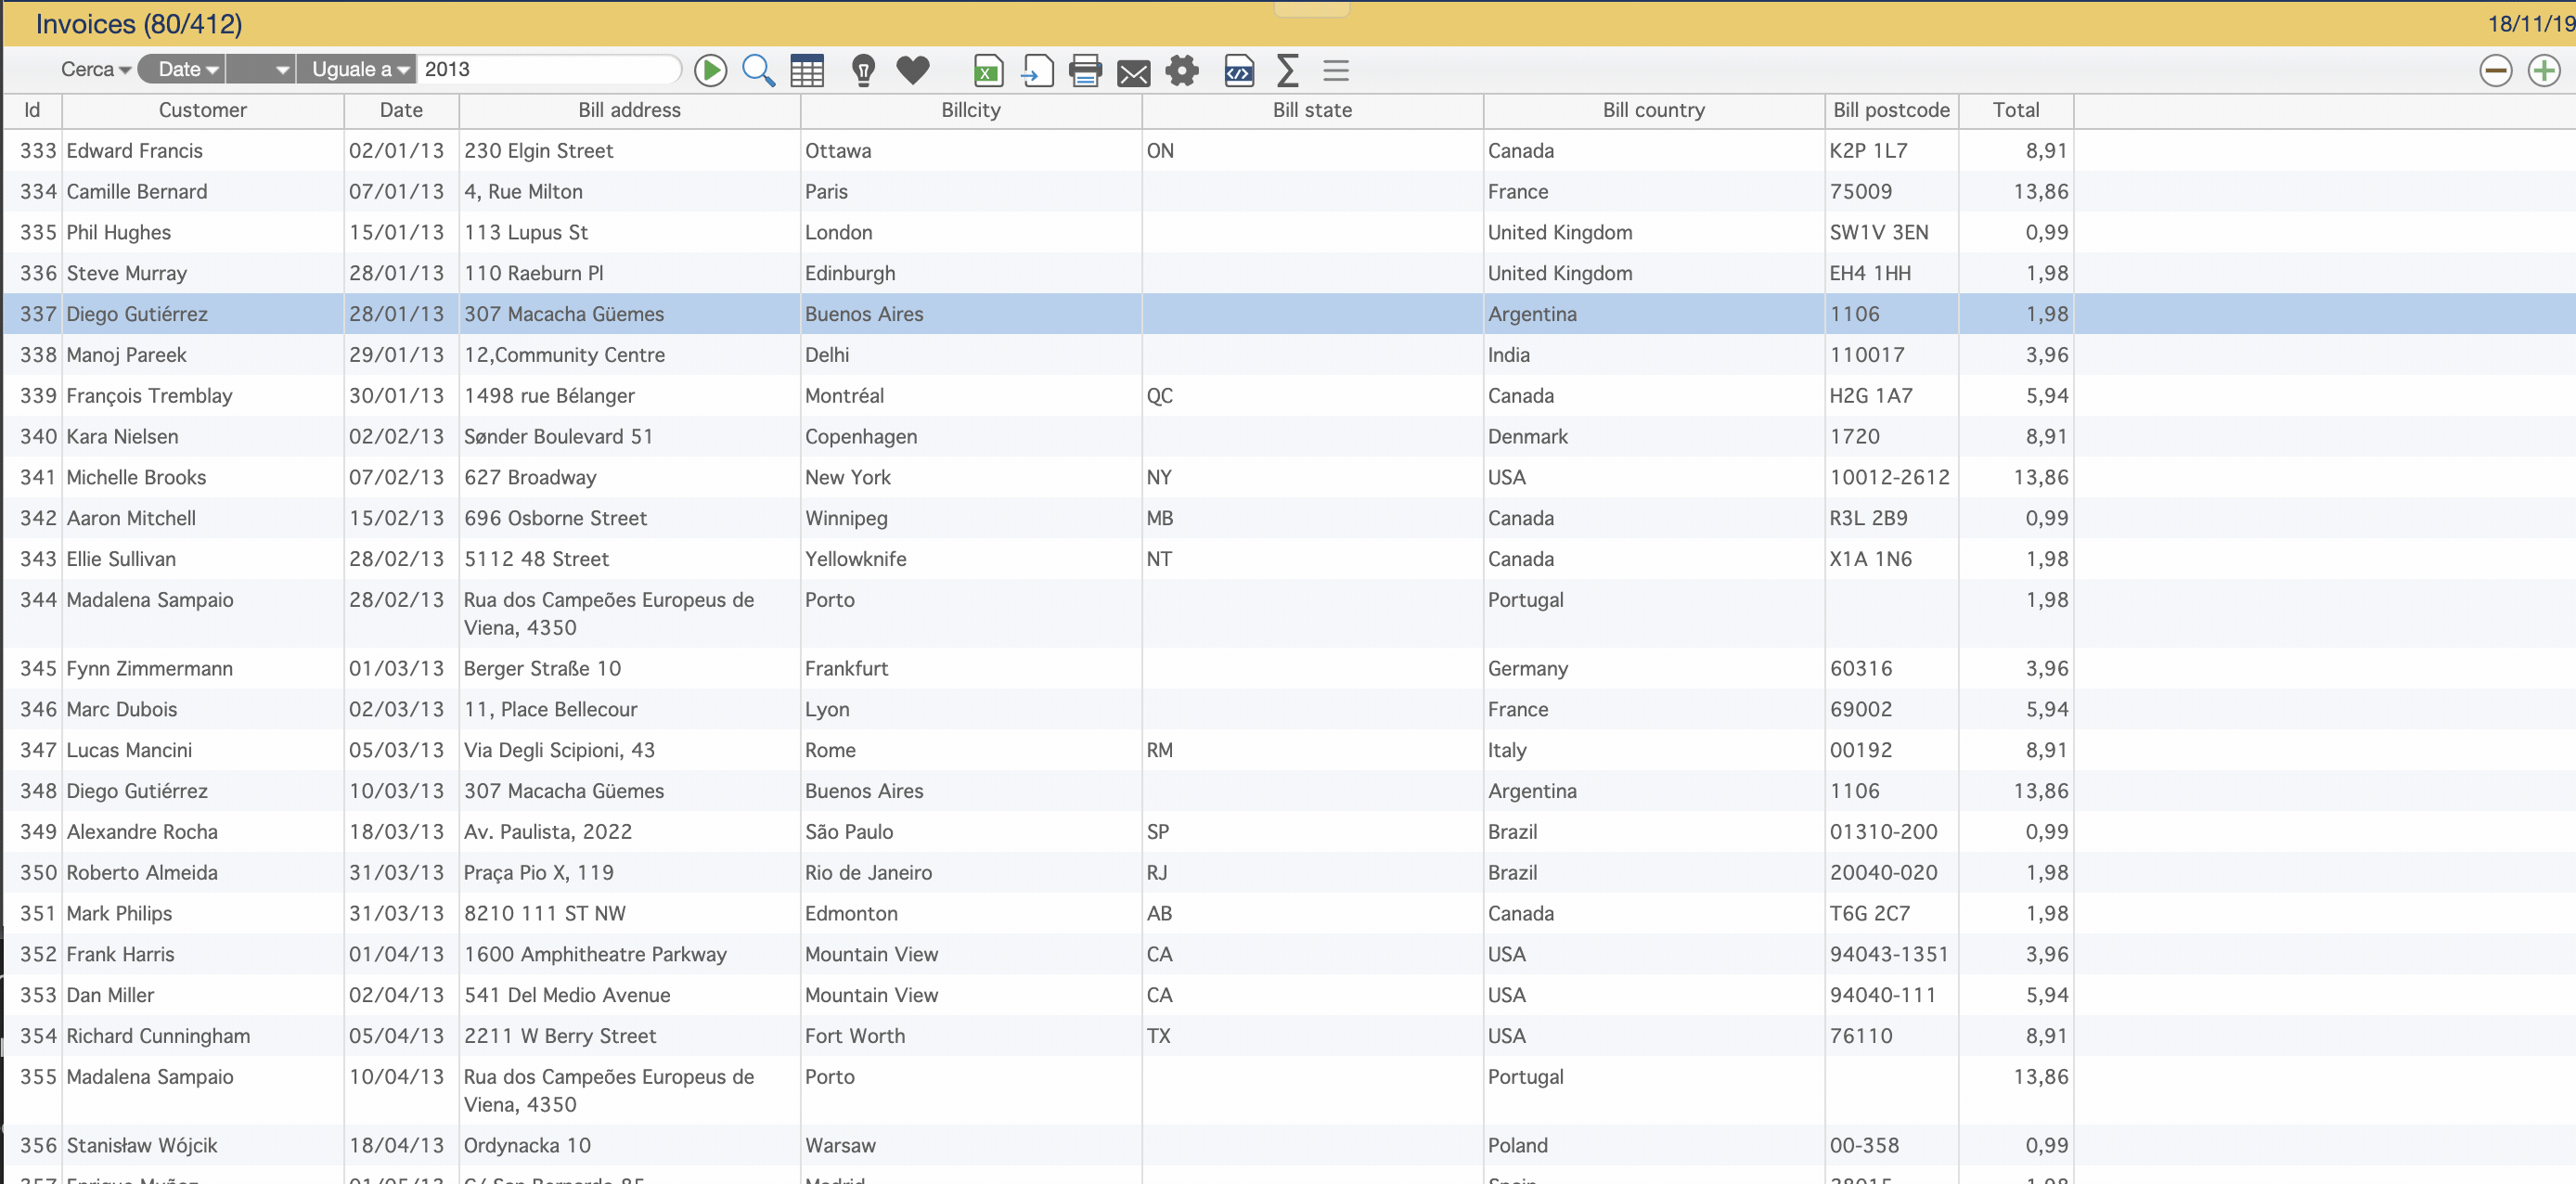Click the sigma totals icon

tap(1288, 70)
